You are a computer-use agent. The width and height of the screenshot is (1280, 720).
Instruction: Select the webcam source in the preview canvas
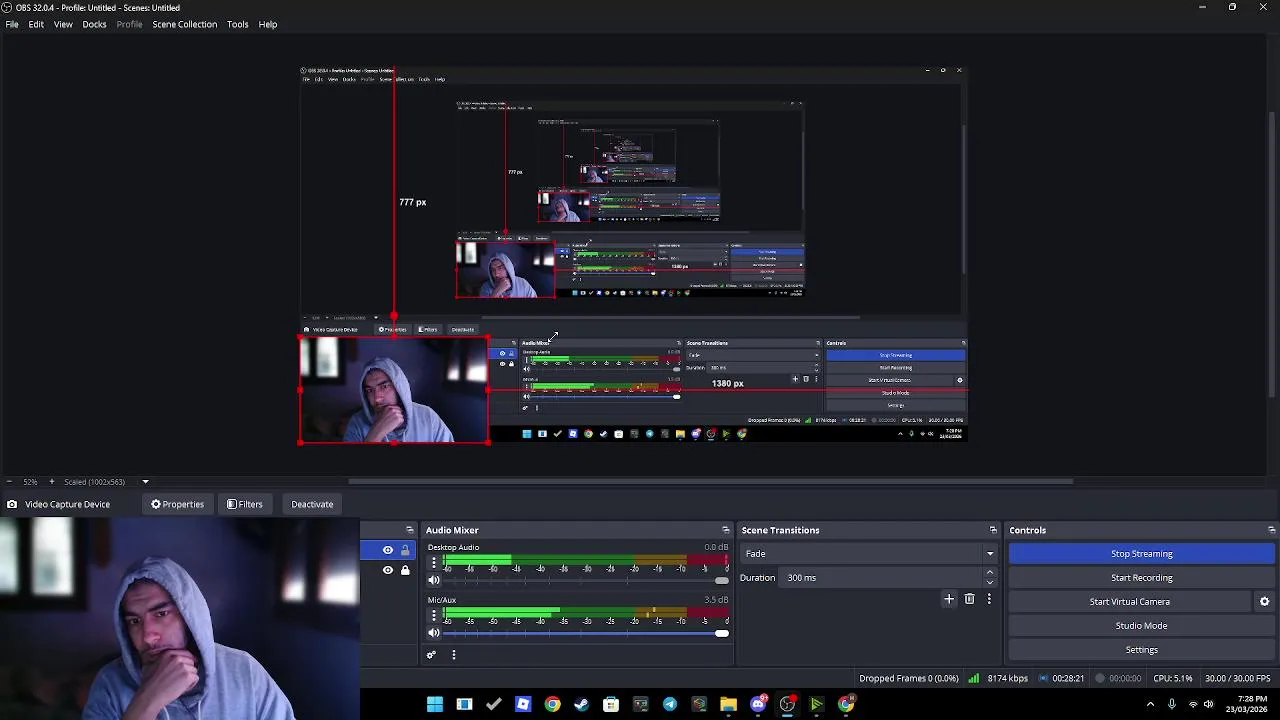(394, 390)
